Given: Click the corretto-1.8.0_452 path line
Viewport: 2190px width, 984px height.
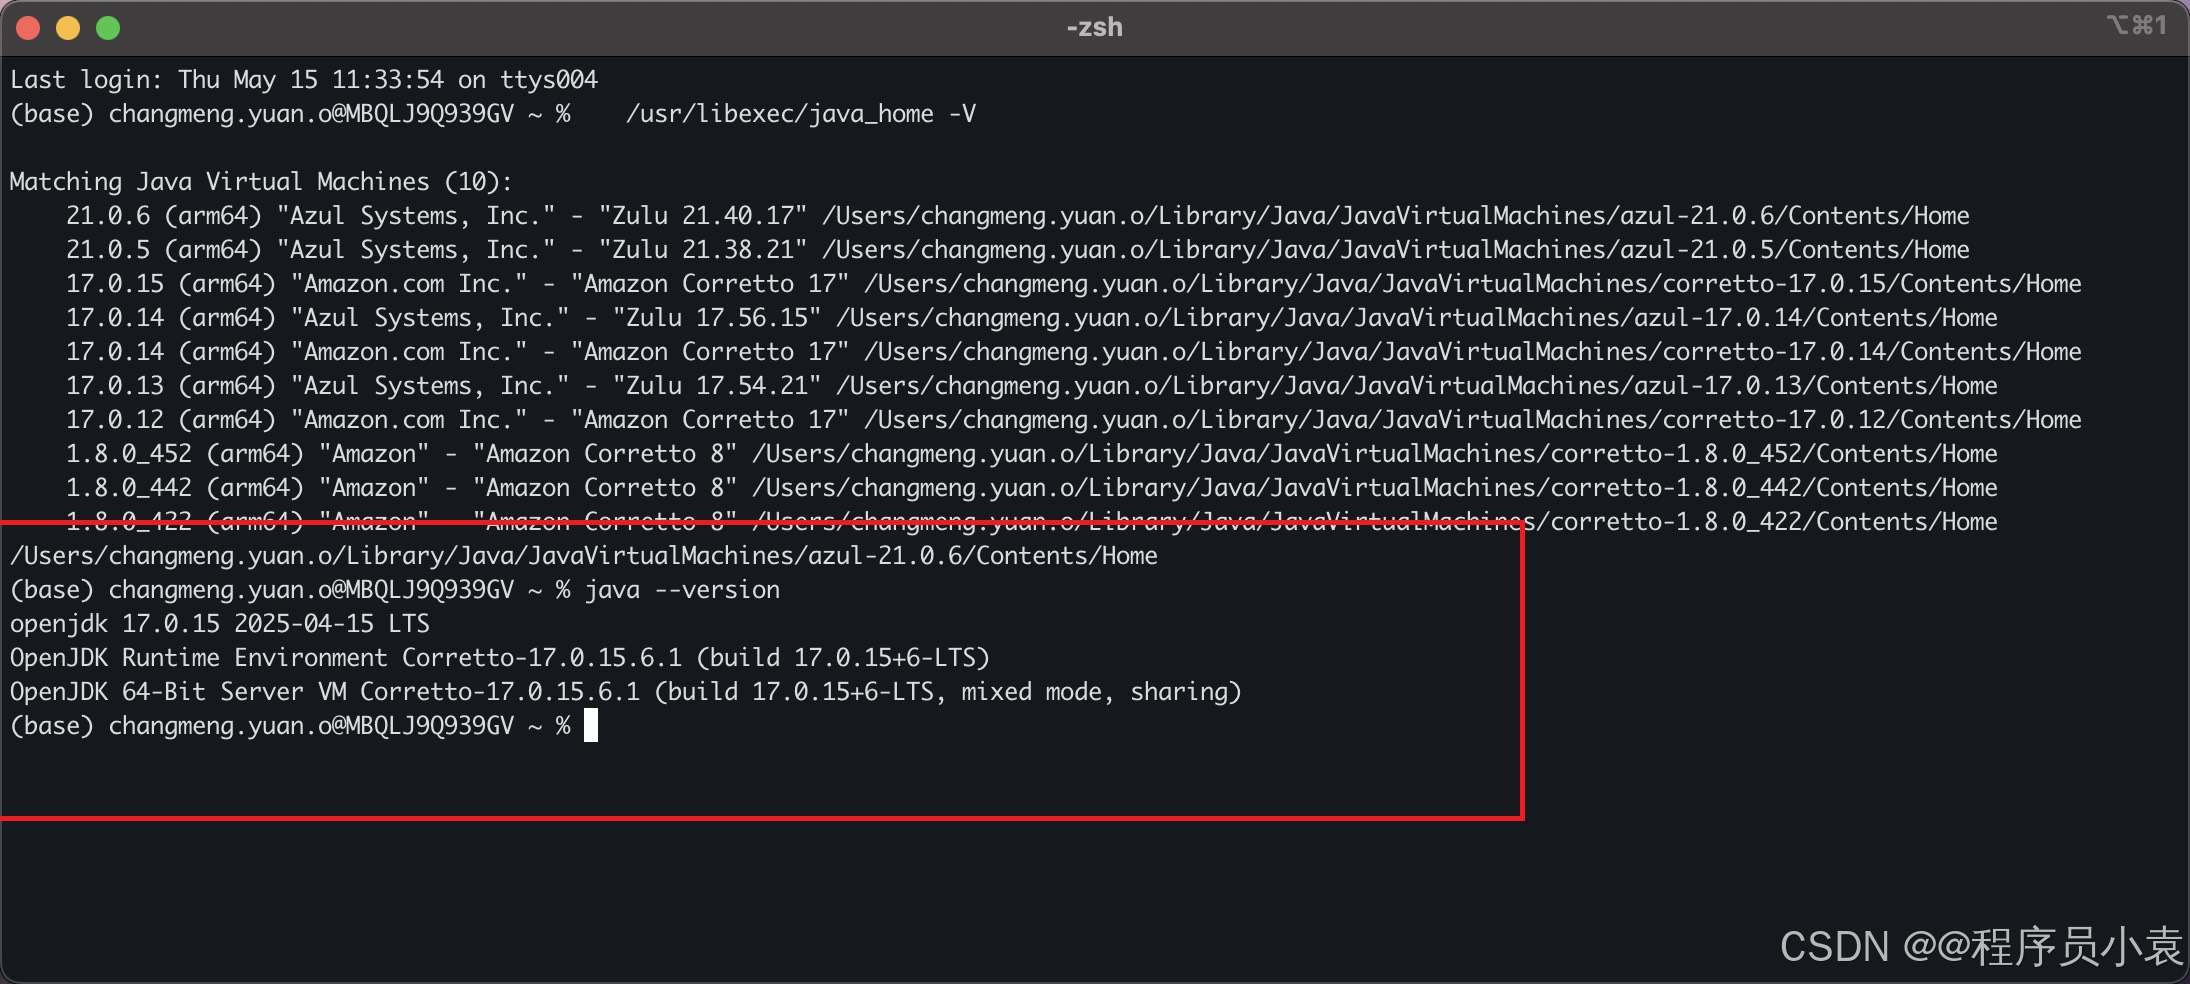Looking at the screenshot, I should 1032,454.
